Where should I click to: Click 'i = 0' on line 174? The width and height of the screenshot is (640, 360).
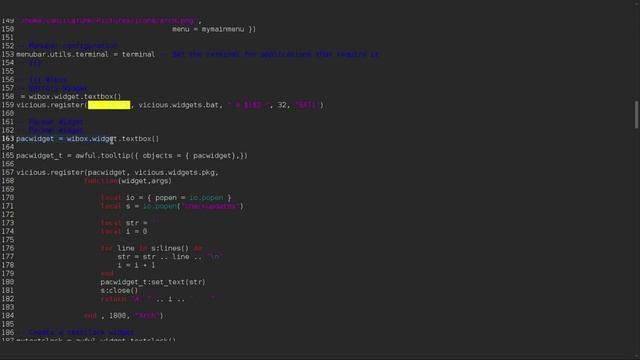click(136, 232)
